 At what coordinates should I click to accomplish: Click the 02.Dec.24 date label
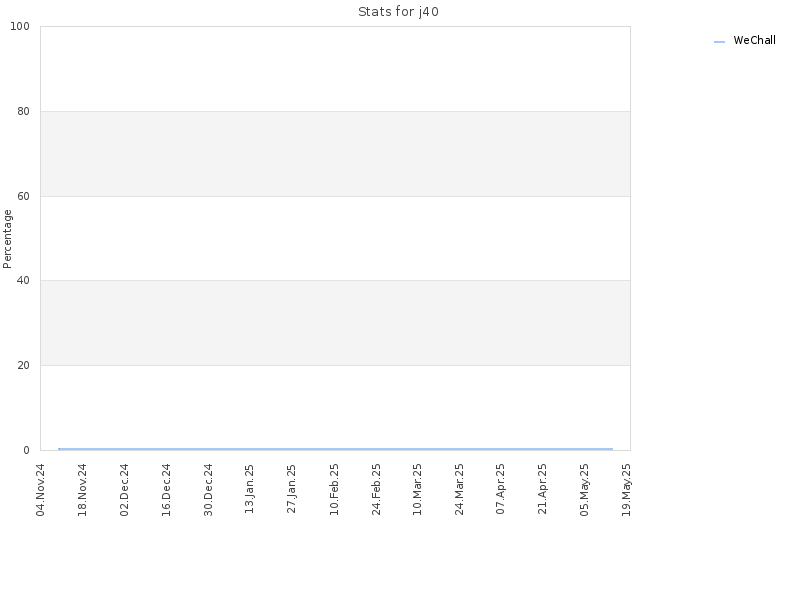[124, 490]
